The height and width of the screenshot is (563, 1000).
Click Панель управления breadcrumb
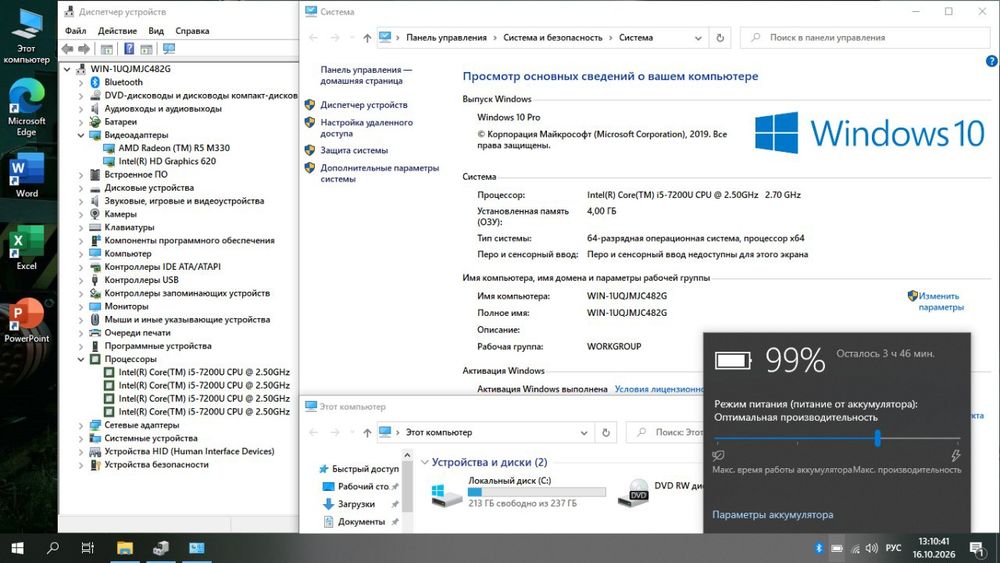tap(446, 38)
